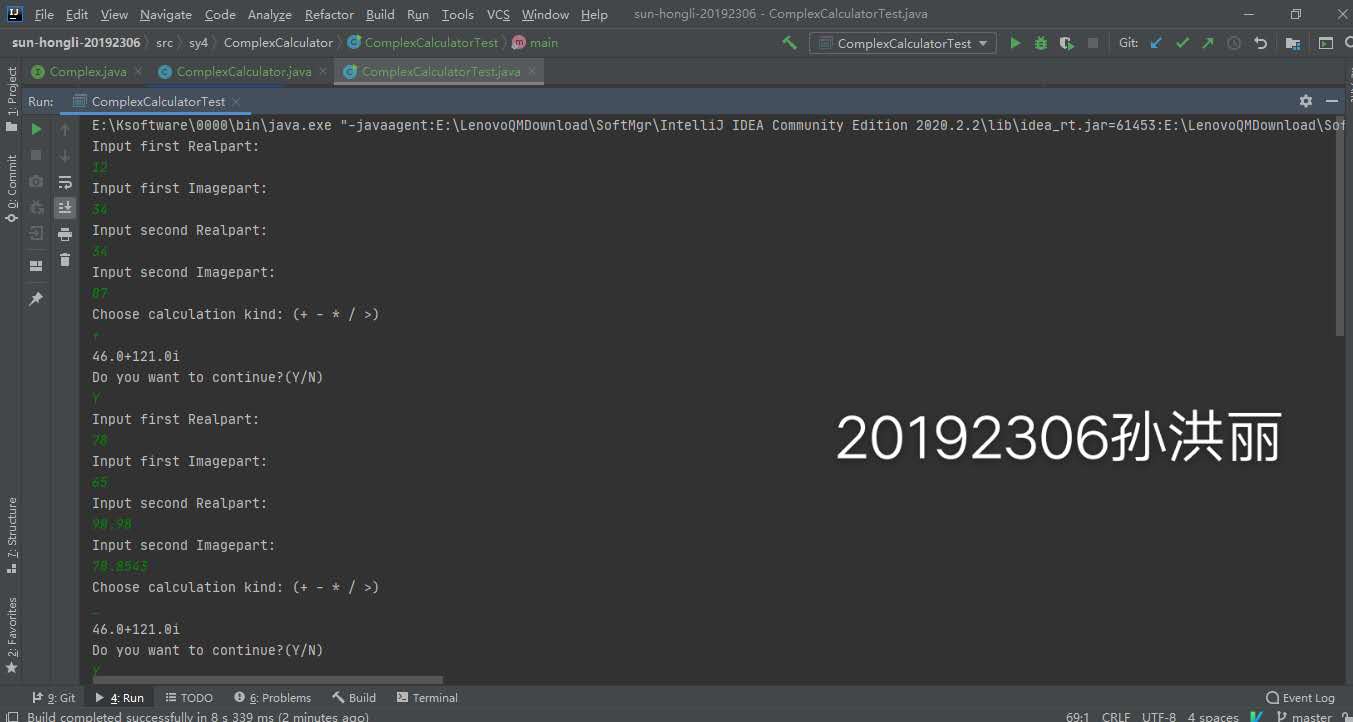1353x722 pixels.
Task: Open the TODO tool window tab
Action: 189,698
